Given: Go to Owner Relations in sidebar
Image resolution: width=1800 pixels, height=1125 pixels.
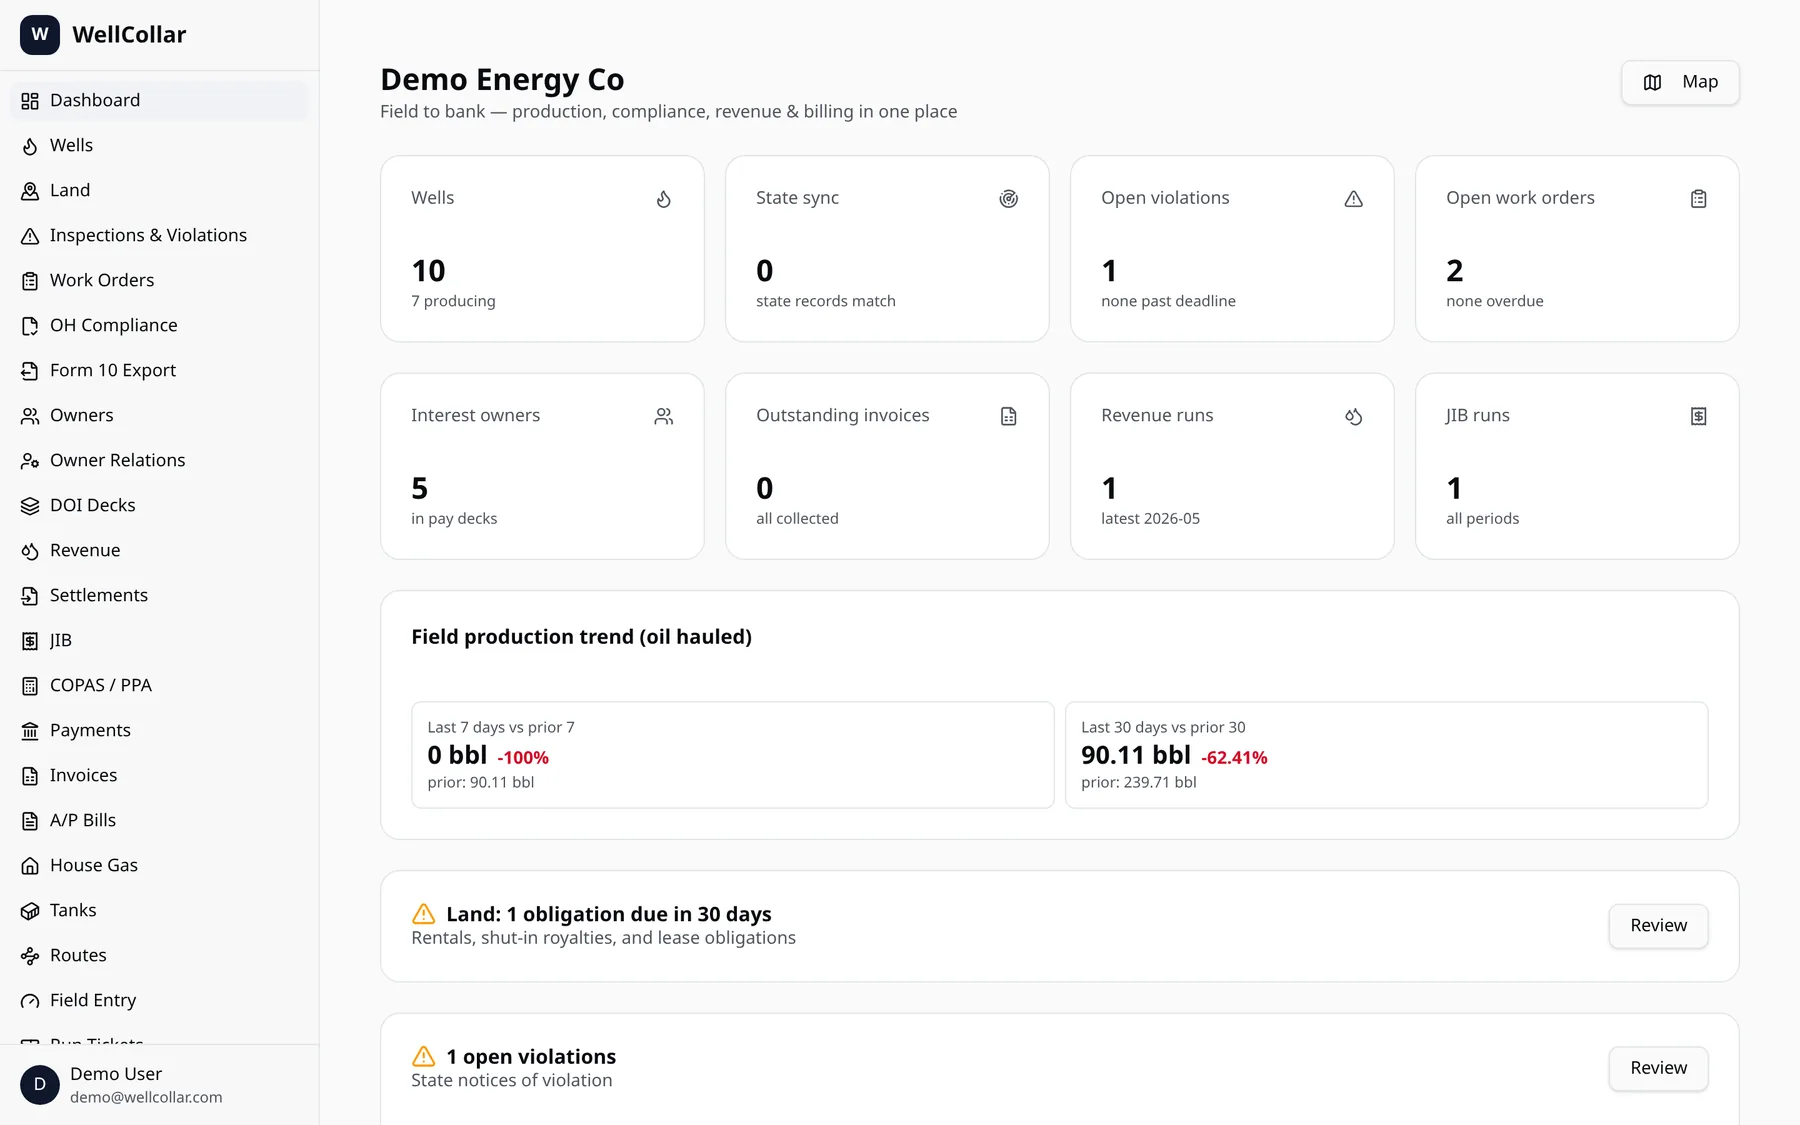Looking at the screenshot, I should (x=160, y=460).
